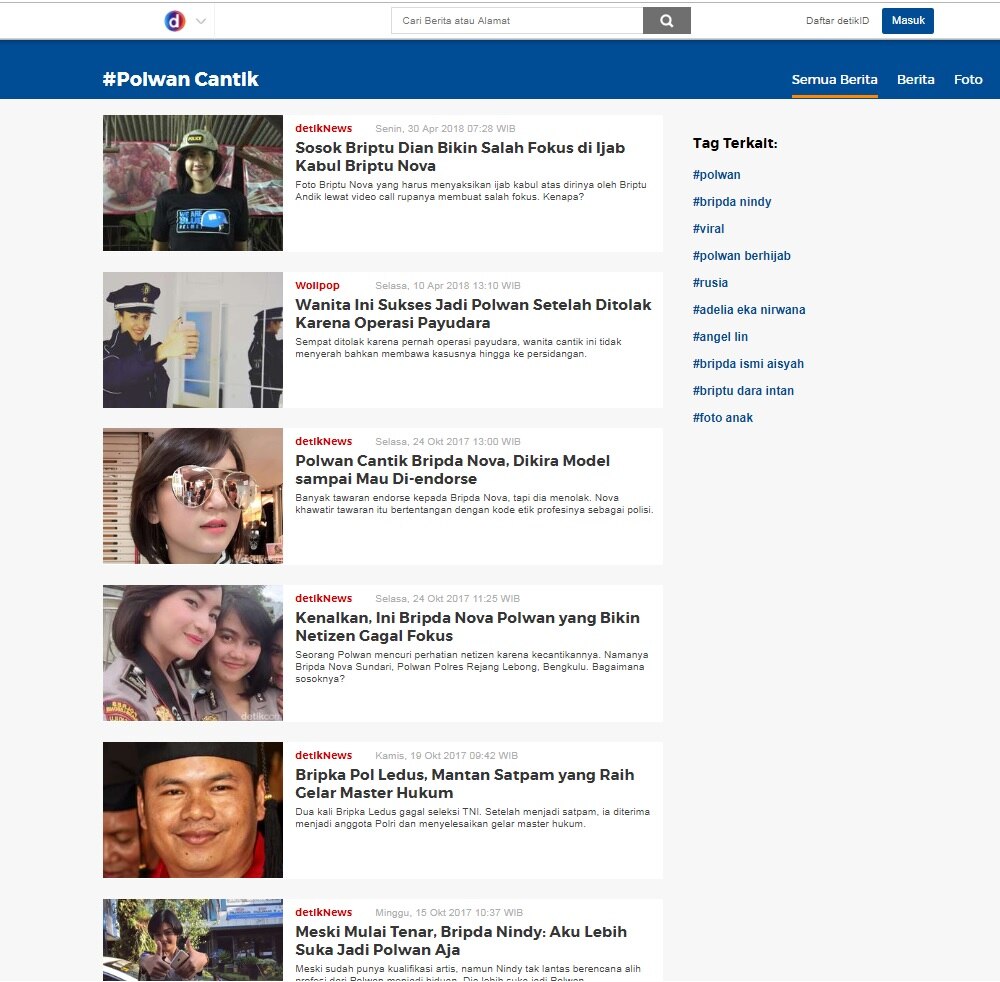Open the Bripda Nova endorse article
The image size is (1000, 982).
pos(453,470)
